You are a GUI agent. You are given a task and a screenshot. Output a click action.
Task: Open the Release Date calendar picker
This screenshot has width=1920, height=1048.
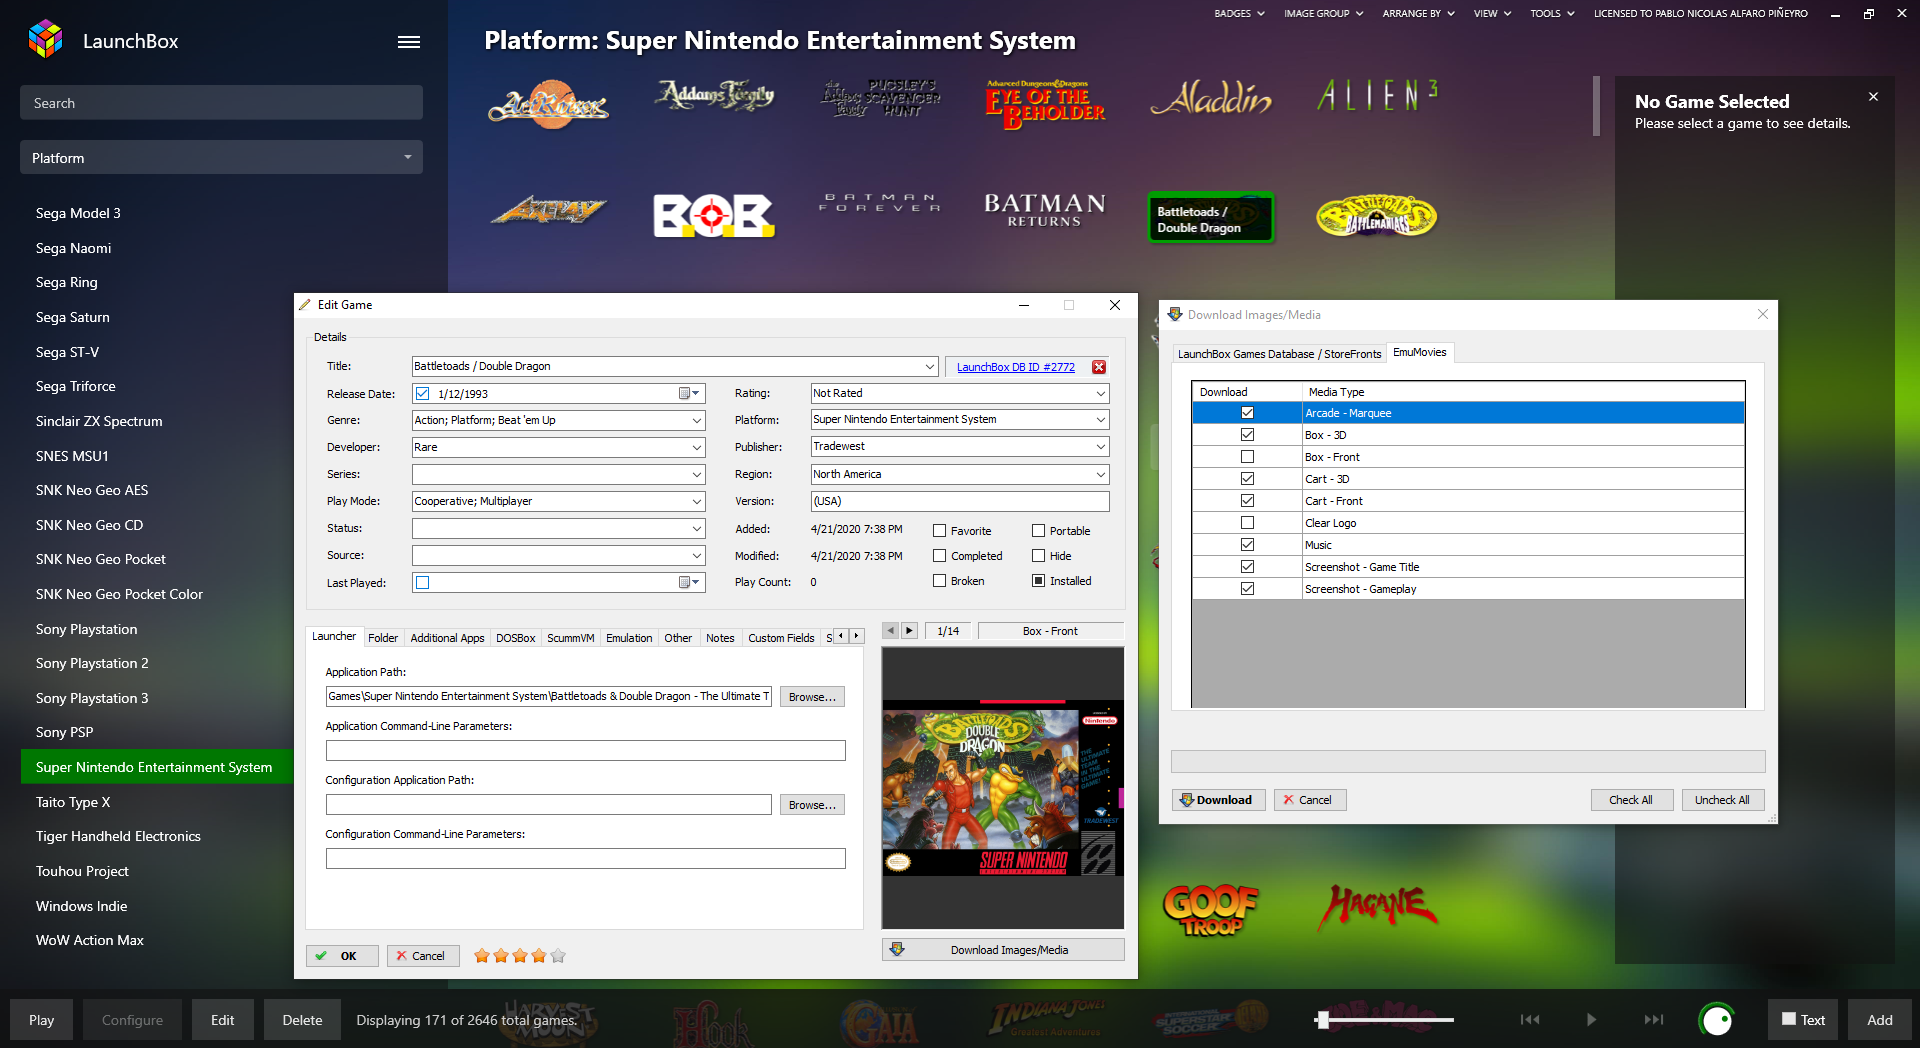(x=690, y=394)
